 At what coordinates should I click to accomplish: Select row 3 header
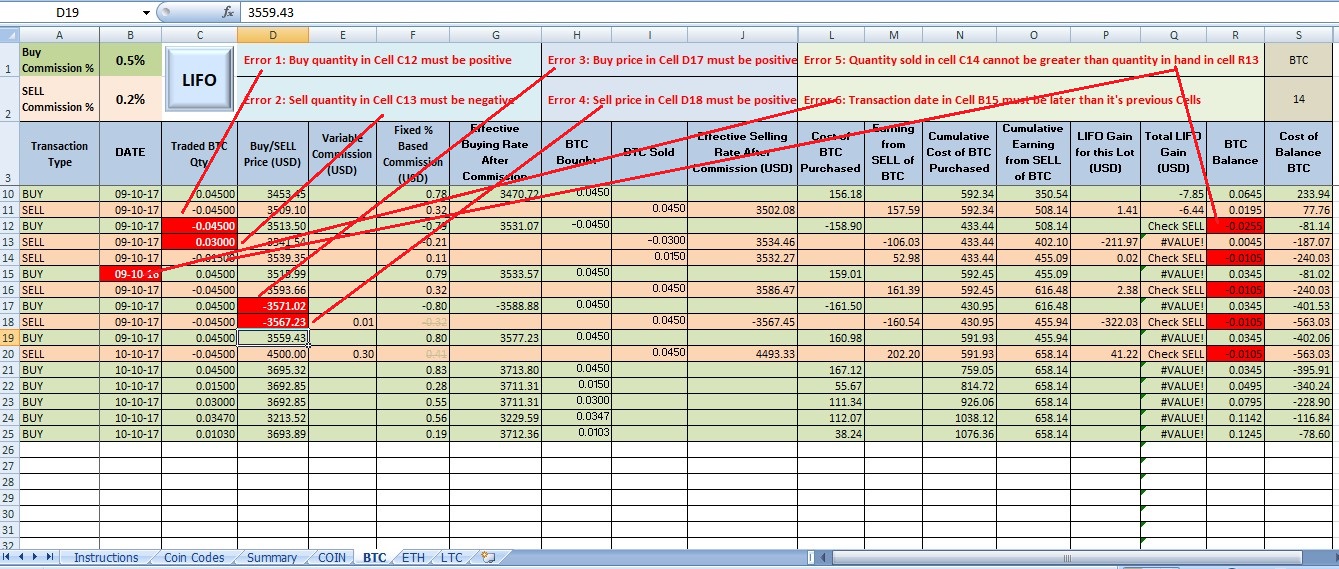coord(9,153)
